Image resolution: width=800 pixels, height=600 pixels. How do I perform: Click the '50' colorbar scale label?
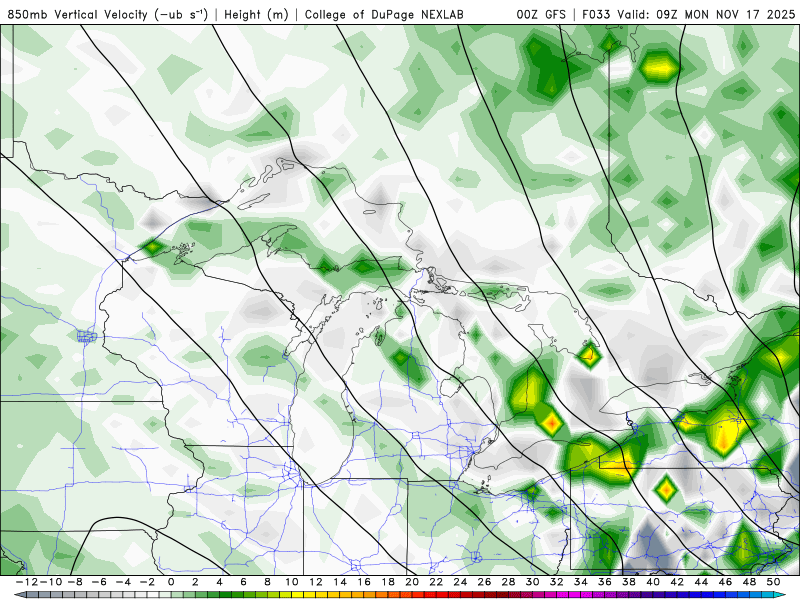[773, 582]
